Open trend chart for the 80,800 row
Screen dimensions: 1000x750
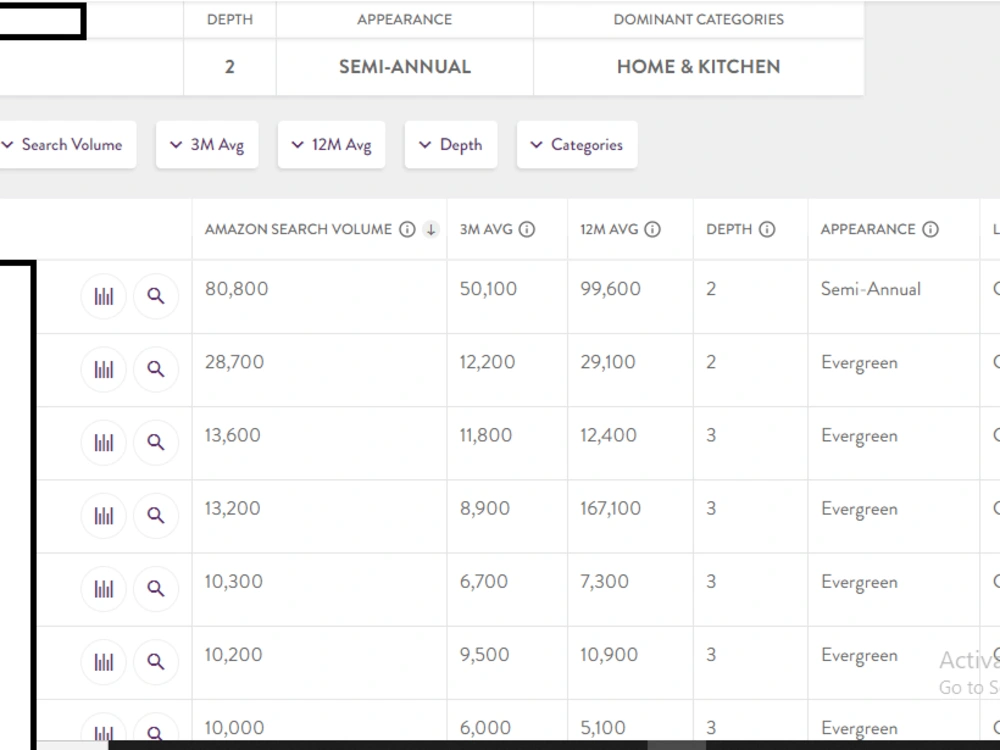[103, 296]
